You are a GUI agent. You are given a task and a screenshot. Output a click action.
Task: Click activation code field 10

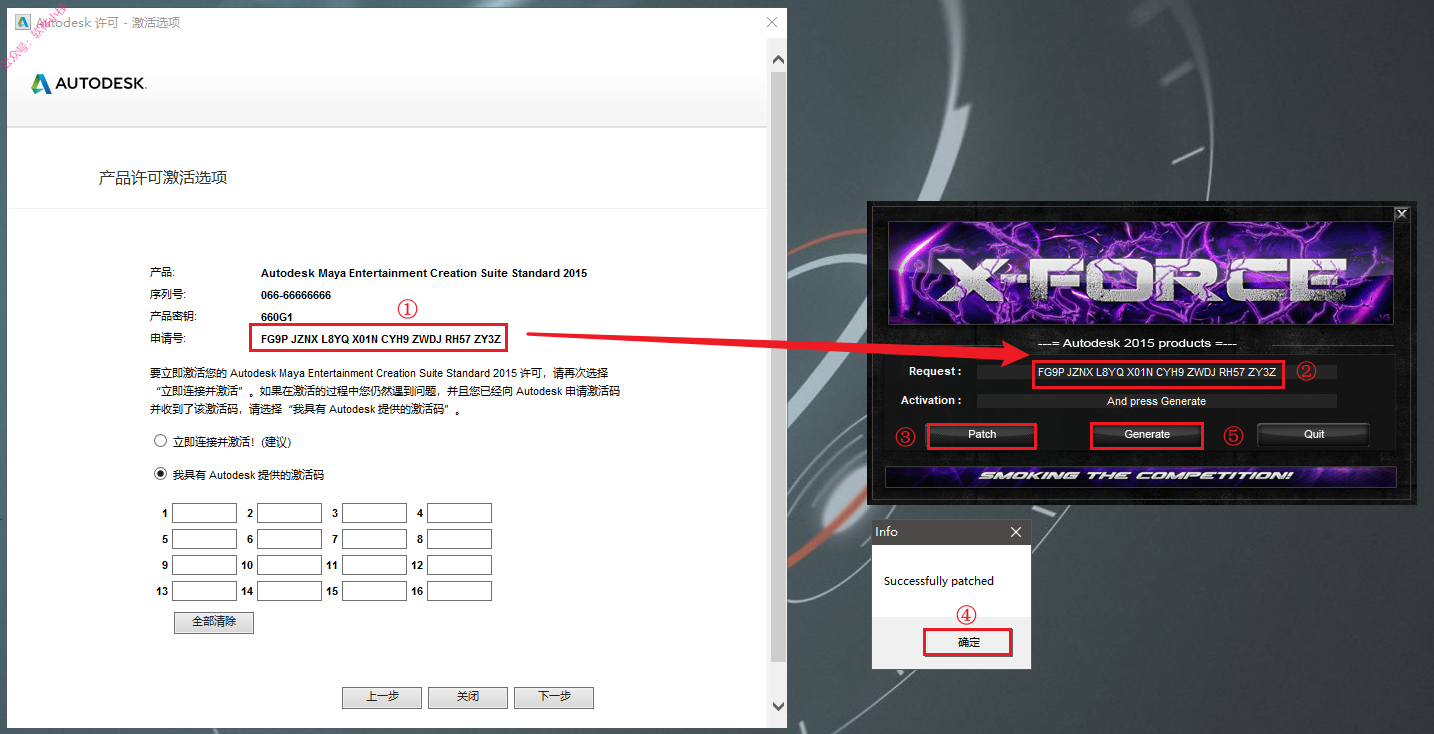289,565
